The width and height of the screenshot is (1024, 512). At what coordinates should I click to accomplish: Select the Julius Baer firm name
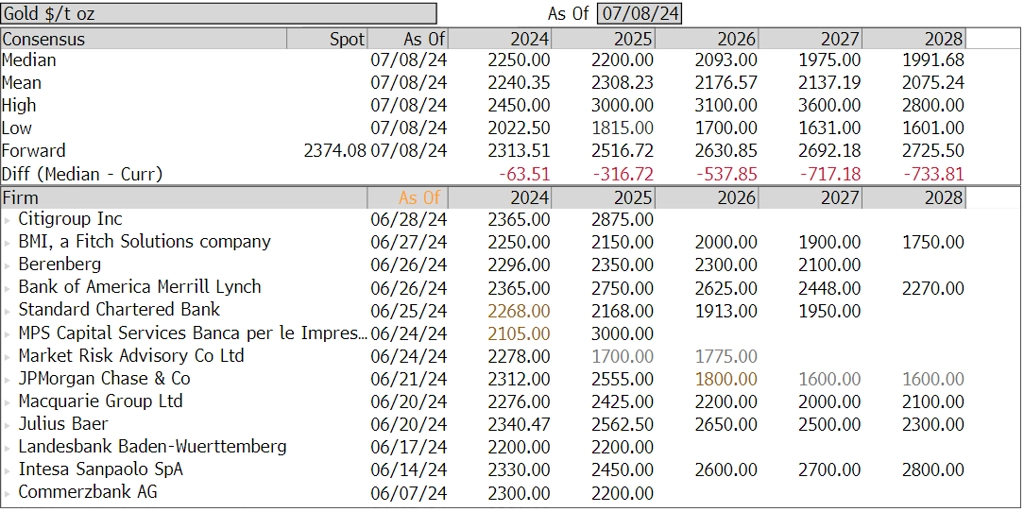click(63, 424)
